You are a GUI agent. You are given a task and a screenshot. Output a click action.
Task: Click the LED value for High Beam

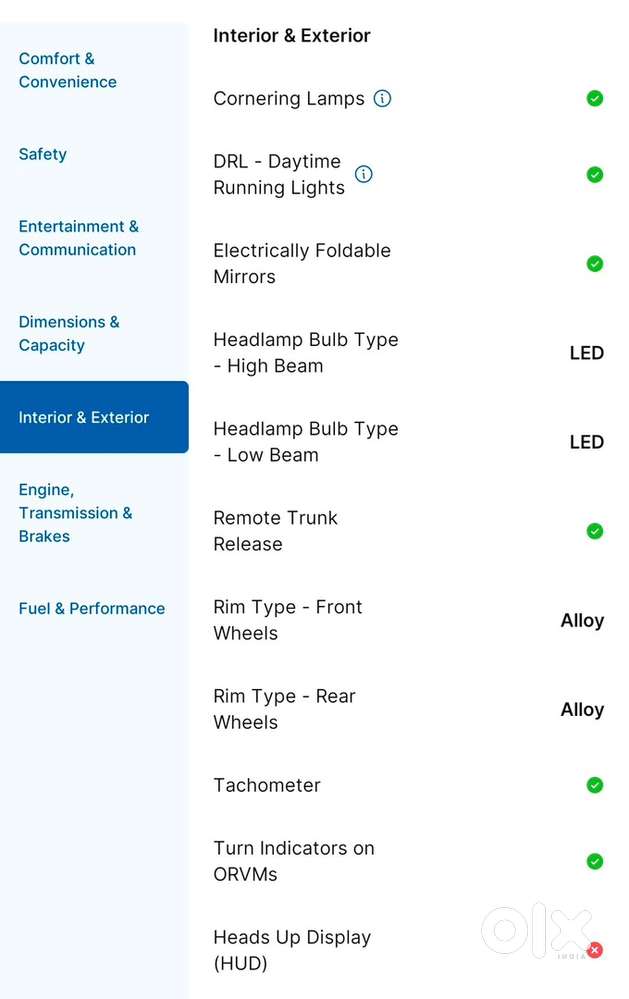(x=586, y=353)
